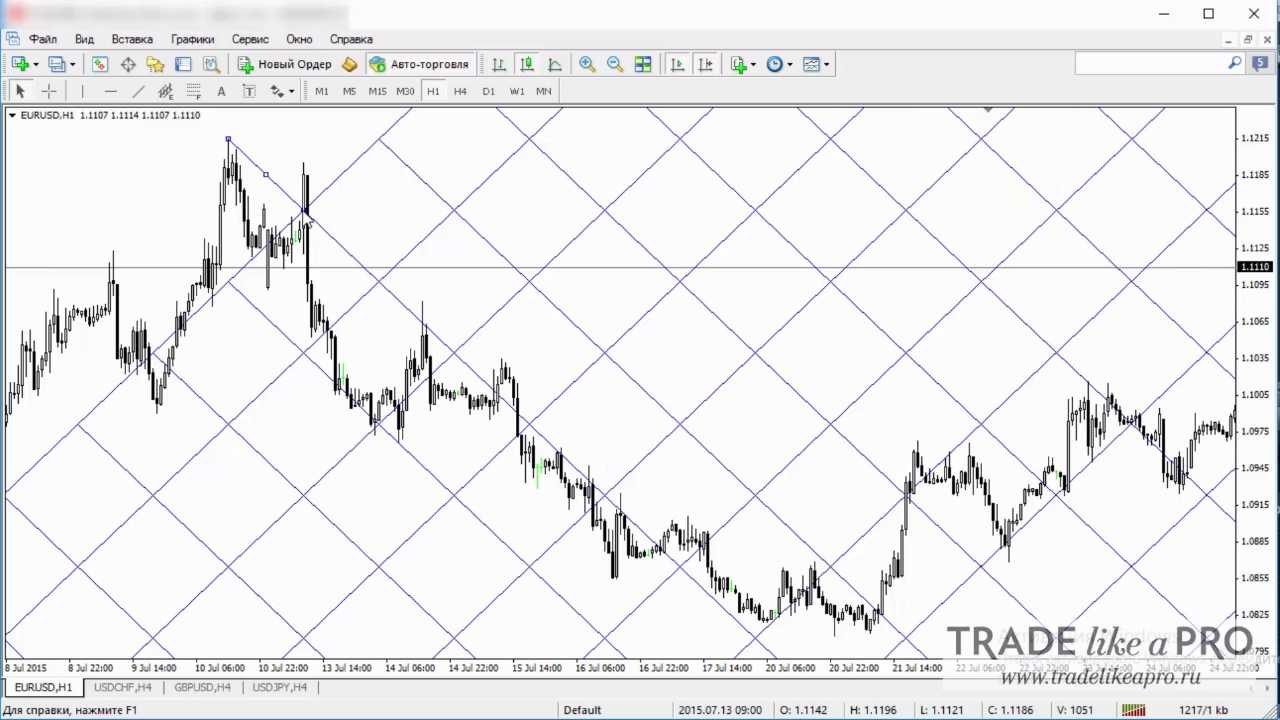
Task: Open the Сервис menu
Action: pos(250,39)
